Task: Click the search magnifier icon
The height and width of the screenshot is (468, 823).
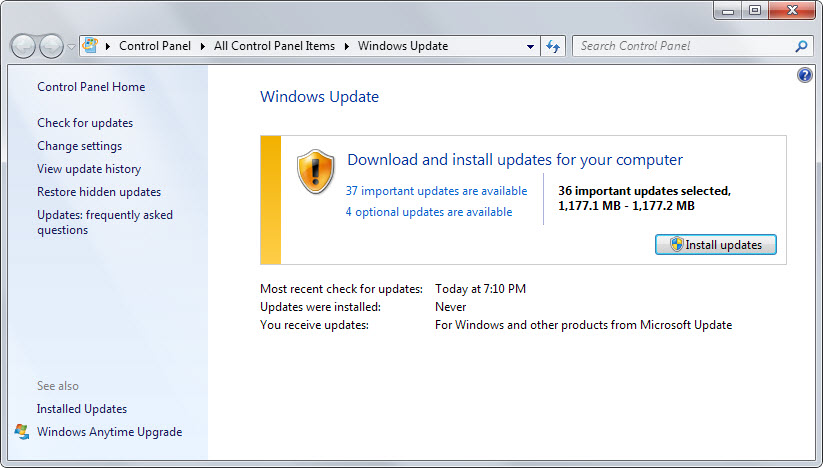Action: point(801,46)
